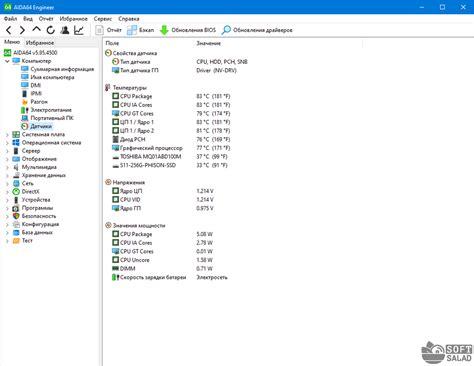Click the Программы icon in tree
The image size is (474, 366).
click(x=16, y=208)
